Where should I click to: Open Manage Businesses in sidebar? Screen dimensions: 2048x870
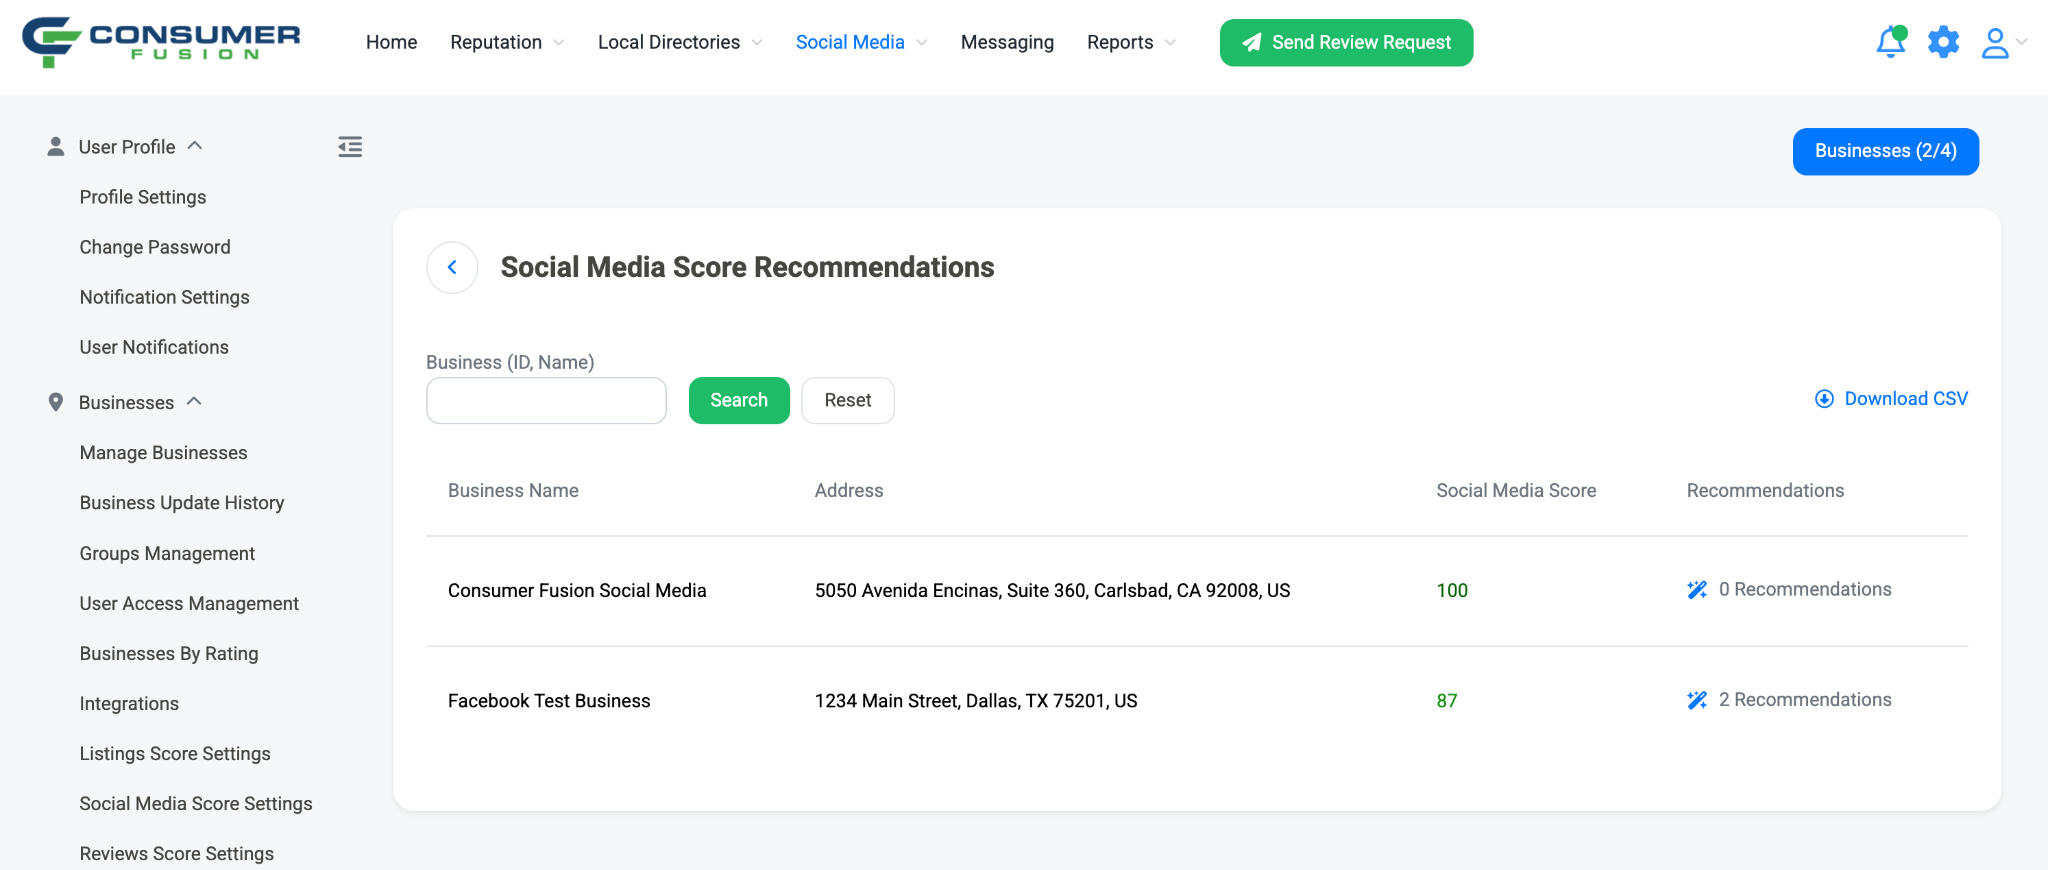[163, 453]
